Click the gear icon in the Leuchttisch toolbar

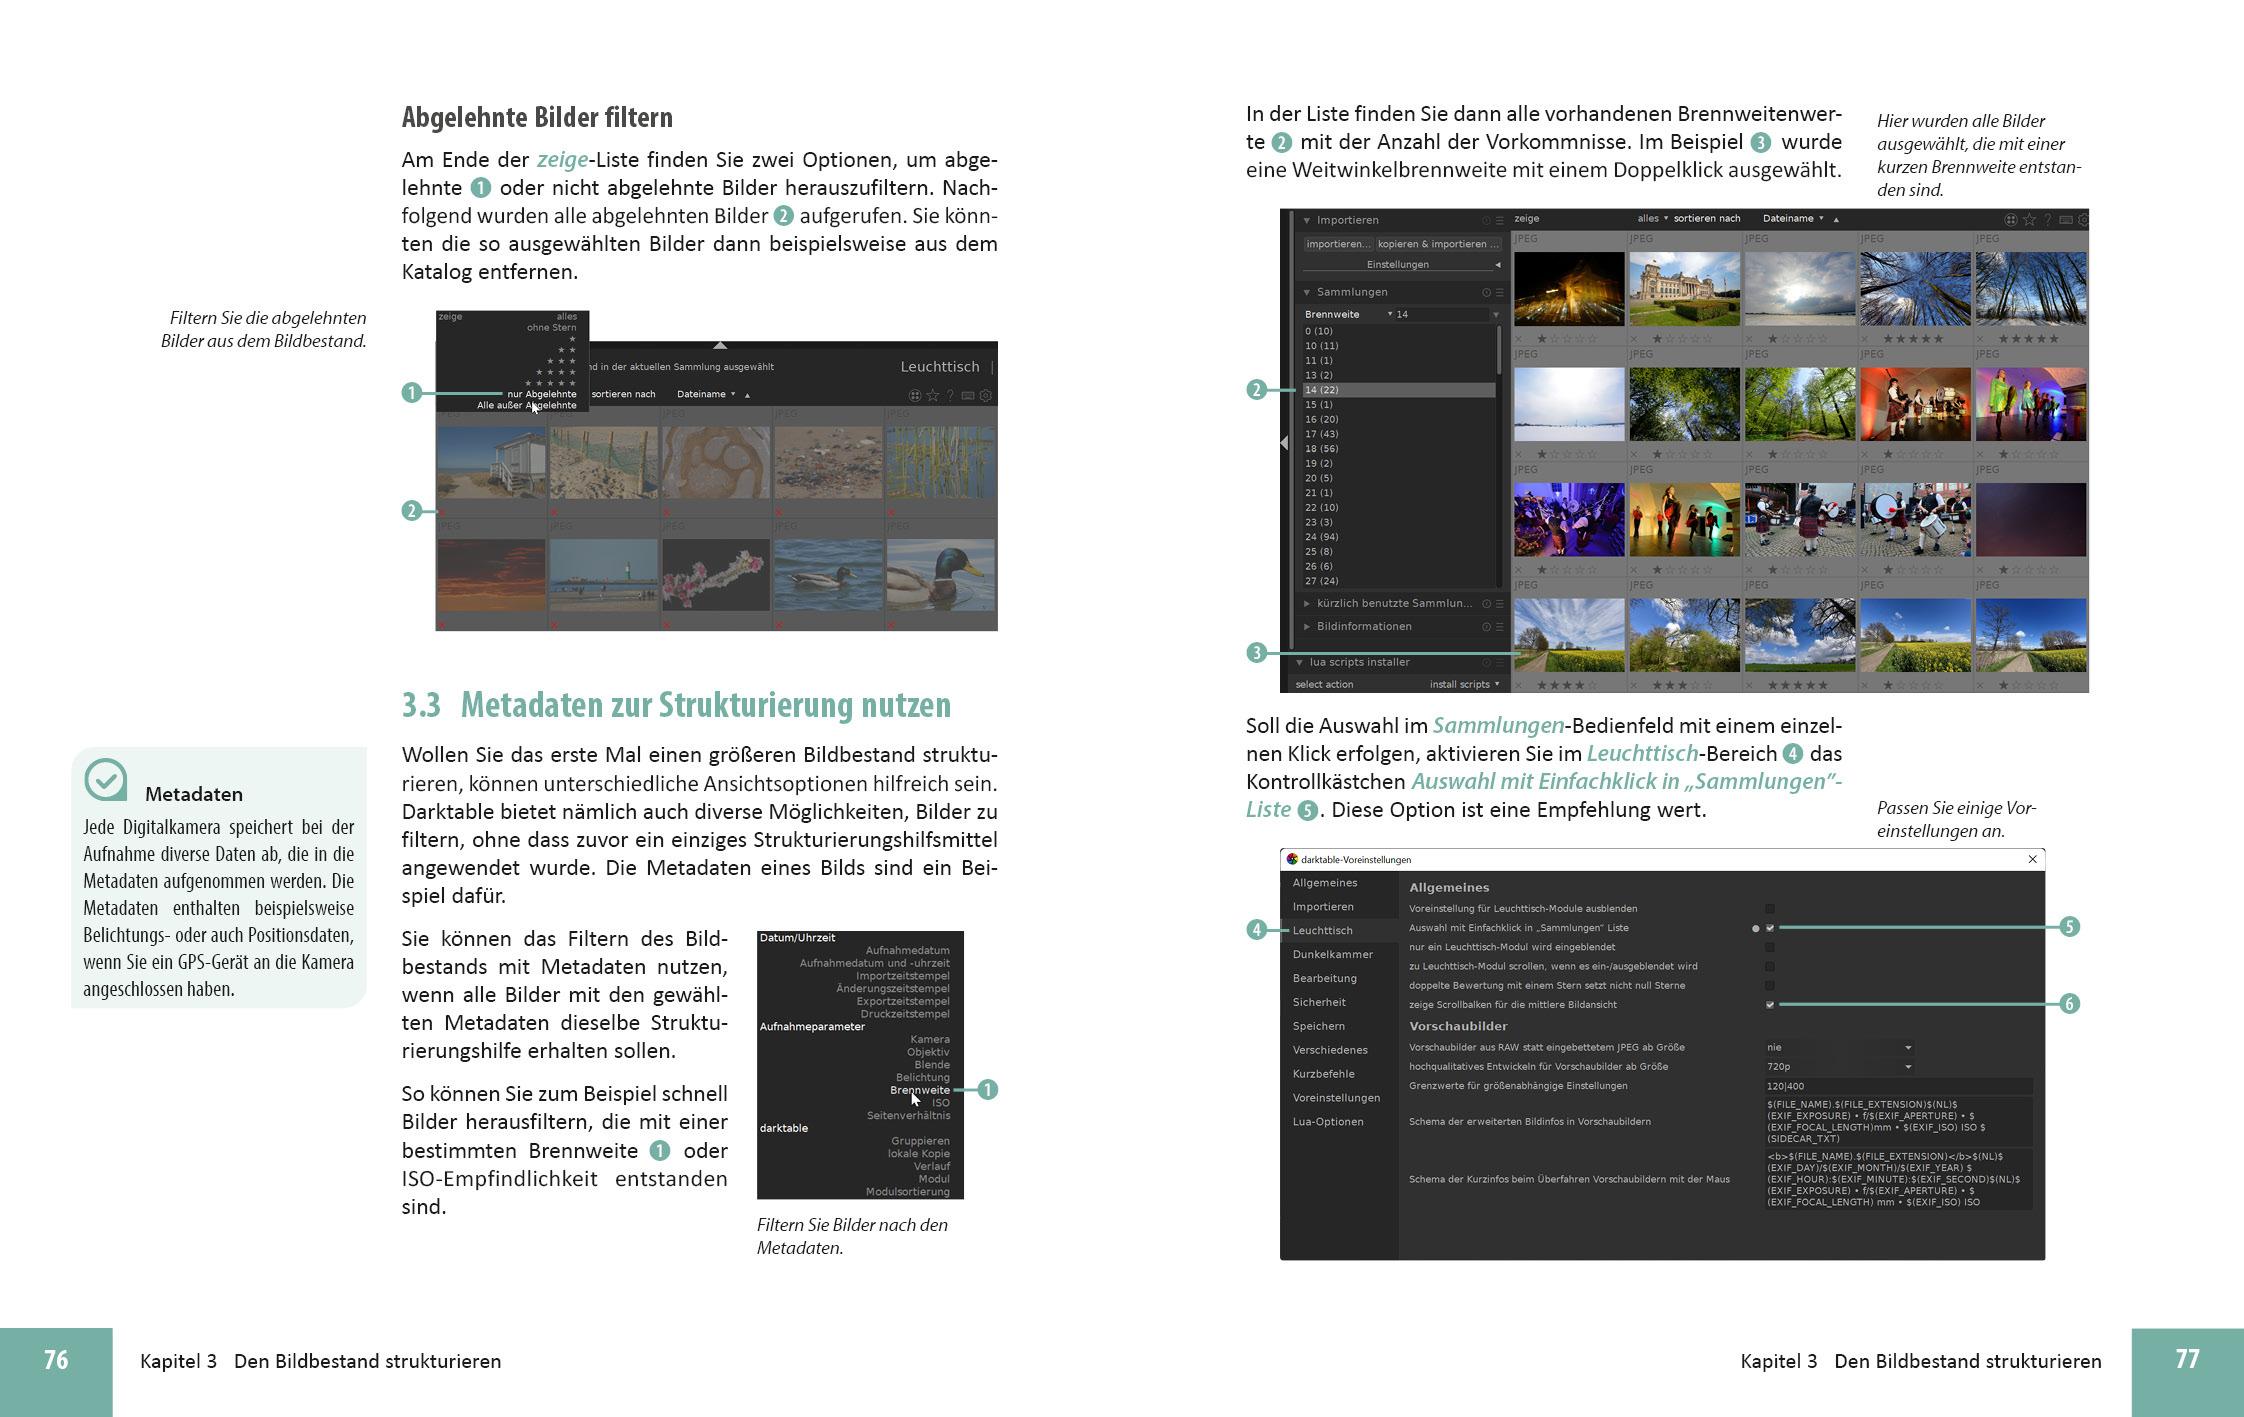coord(986,395)
